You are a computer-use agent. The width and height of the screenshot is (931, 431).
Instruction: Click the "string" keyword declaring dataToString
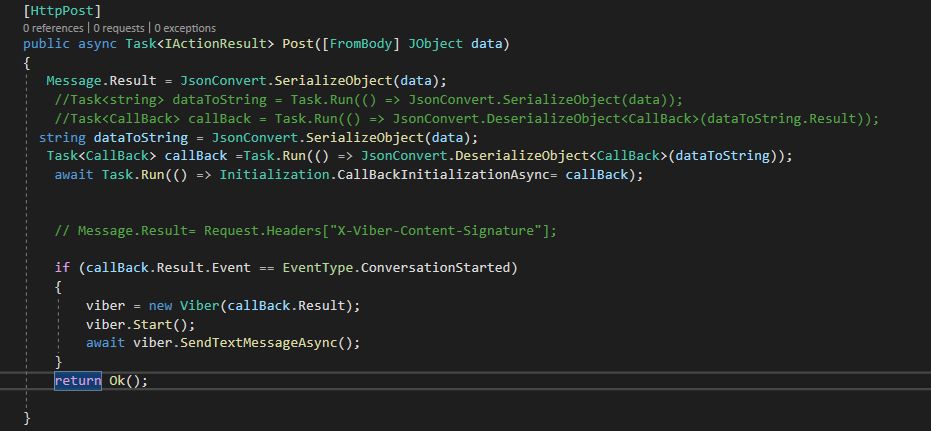(x=62, y=138)
